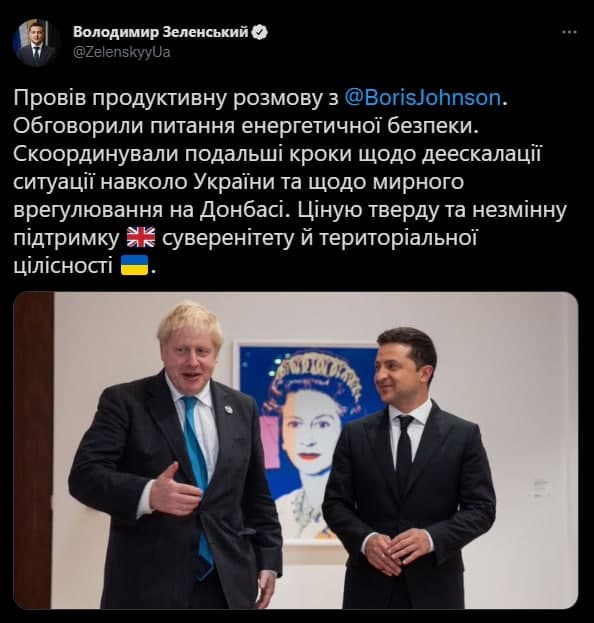The width and height of the screenshot is (594, 623).
Task: Open the author's profile avatar
Action: [35, 42]
